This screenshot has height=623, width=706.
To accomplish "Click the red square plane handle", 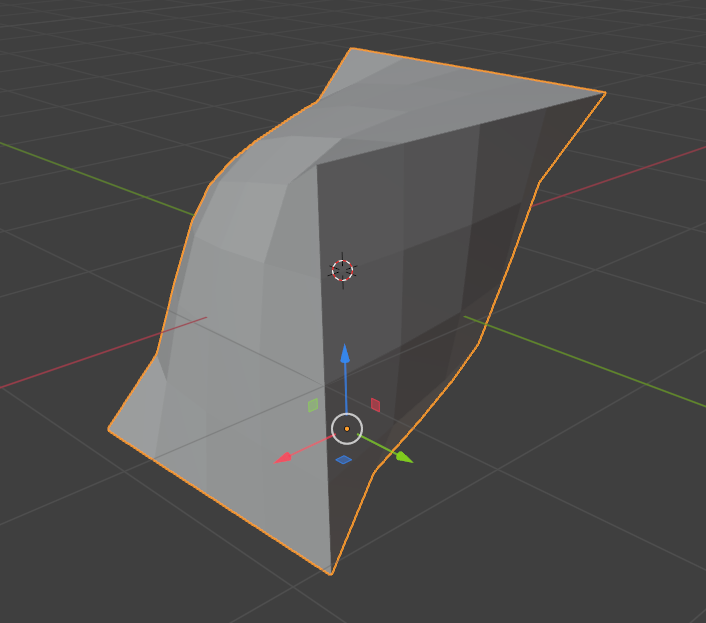I will pyautogui.click(x=376, y=405).
